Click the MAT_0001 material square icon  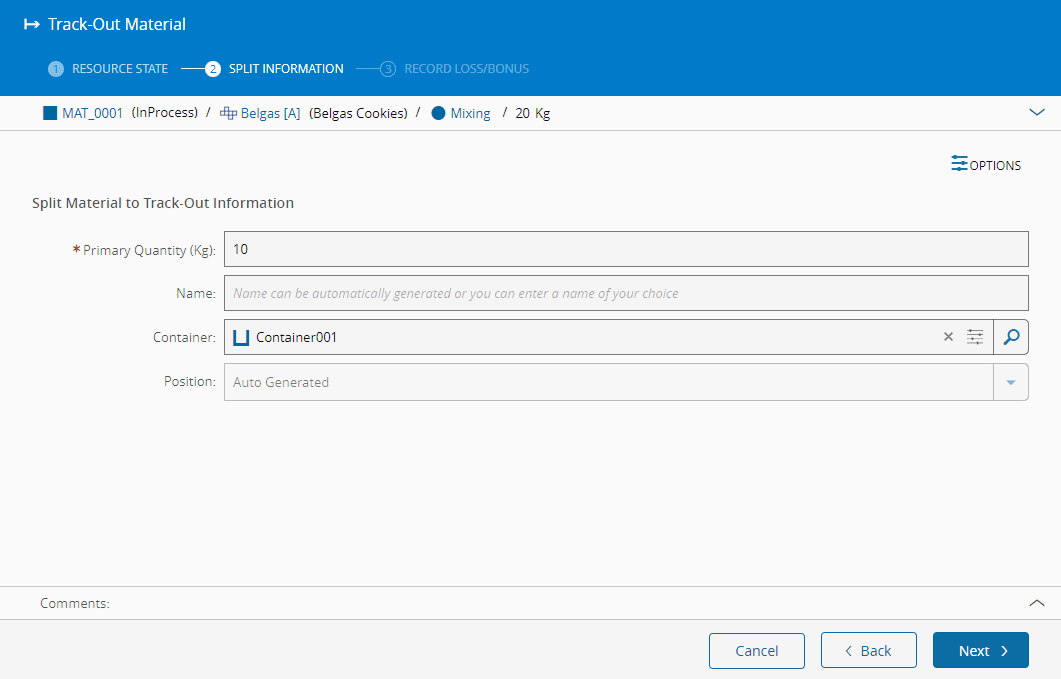(x=50, y=113)
